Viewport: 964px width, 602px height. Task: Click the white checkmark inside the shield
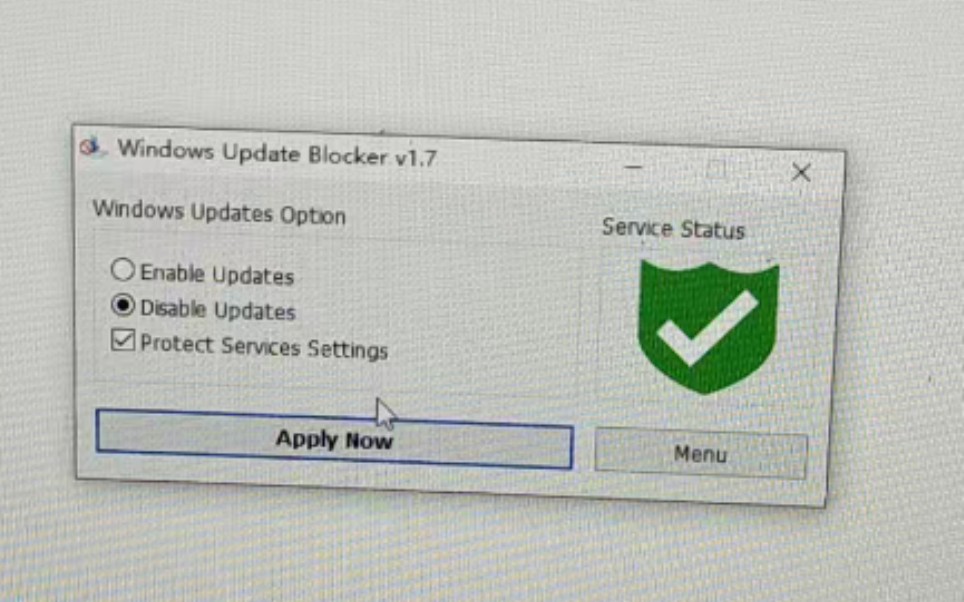[x=707, y=328]
